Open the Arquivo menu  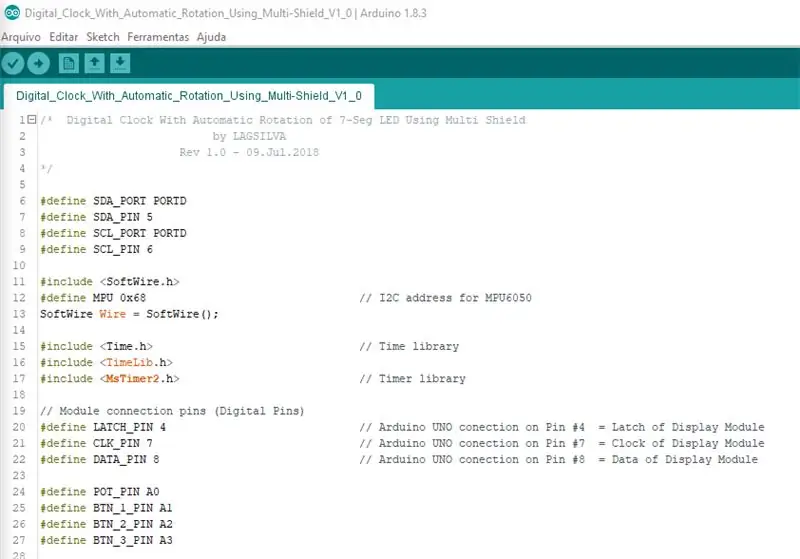(21, 37)
